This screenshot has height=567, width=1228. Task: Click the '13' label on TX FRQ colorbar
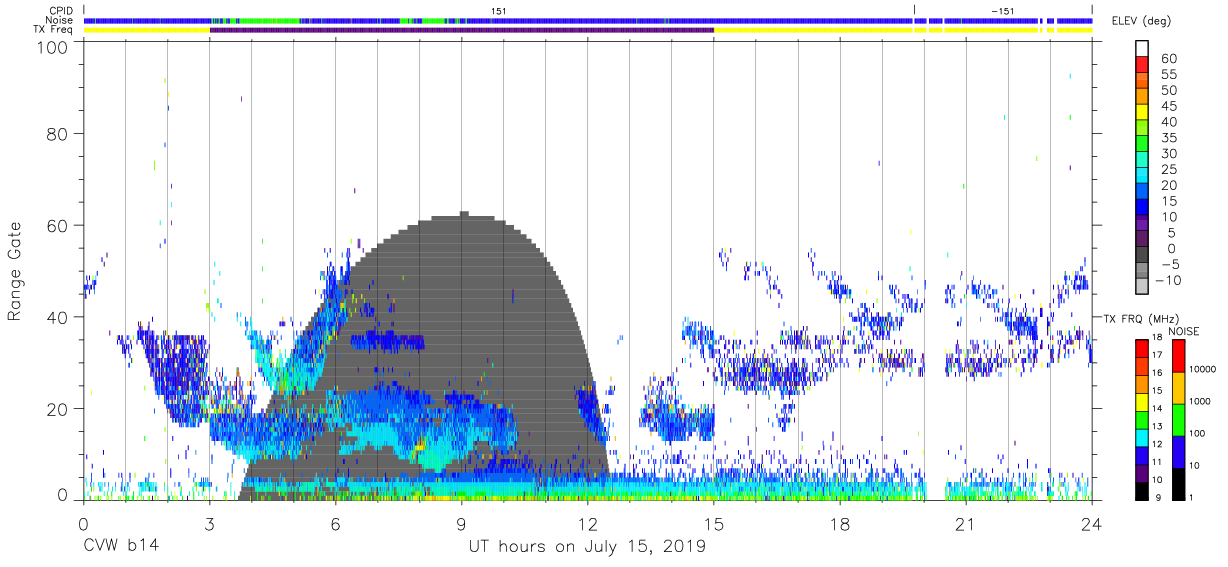(x=1156, y=428)
